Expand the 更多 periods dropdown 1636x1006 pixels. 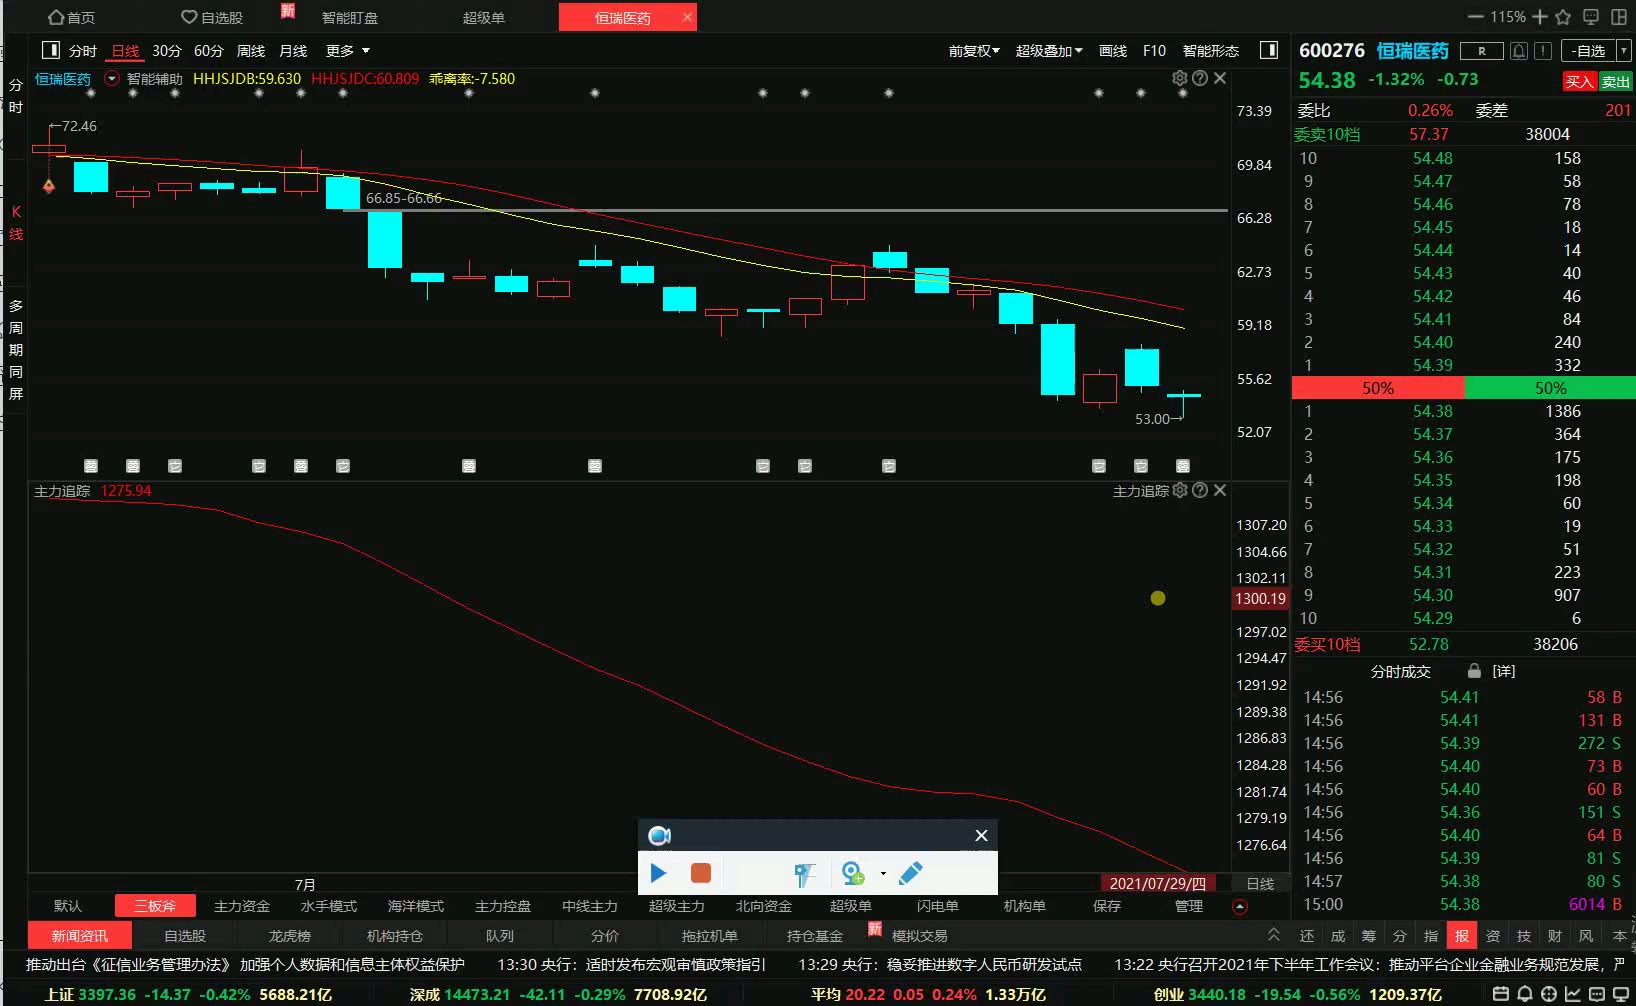pyautogui.click(x=347, y=51)
